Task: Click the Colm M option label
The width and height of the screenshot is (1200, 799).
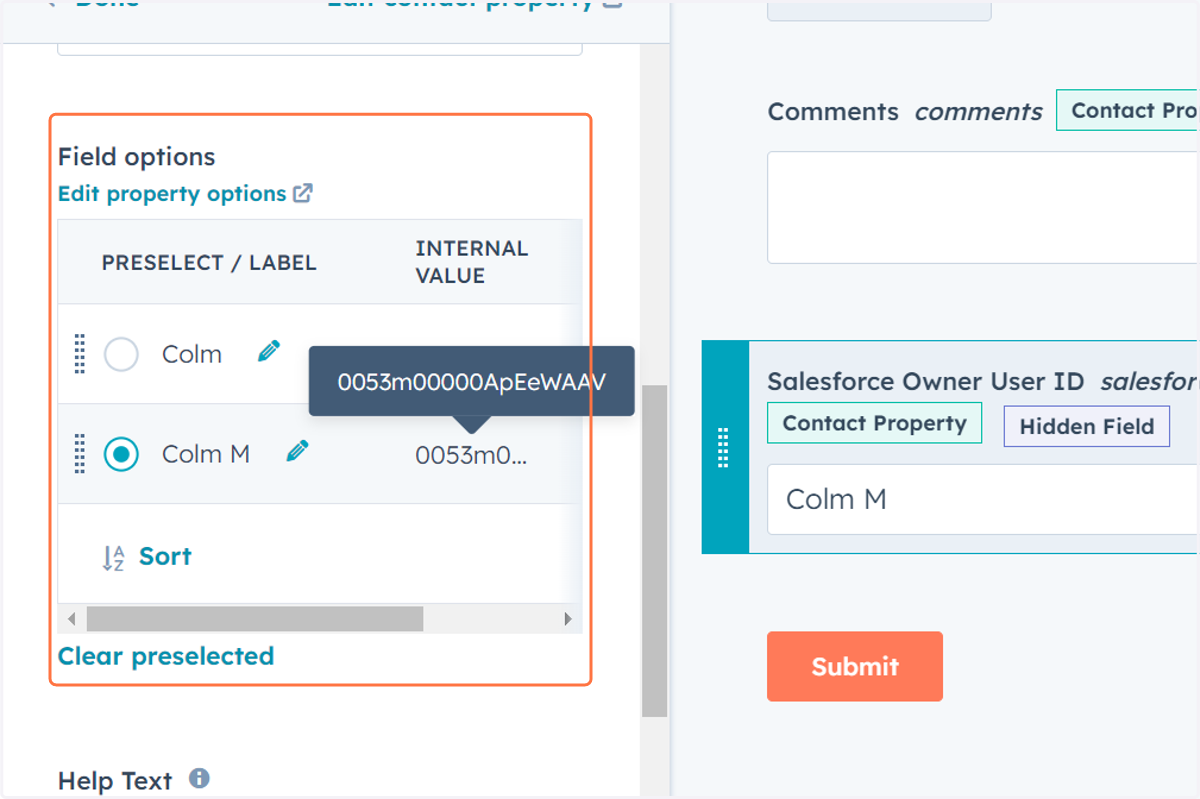Action: click(206, 454)
